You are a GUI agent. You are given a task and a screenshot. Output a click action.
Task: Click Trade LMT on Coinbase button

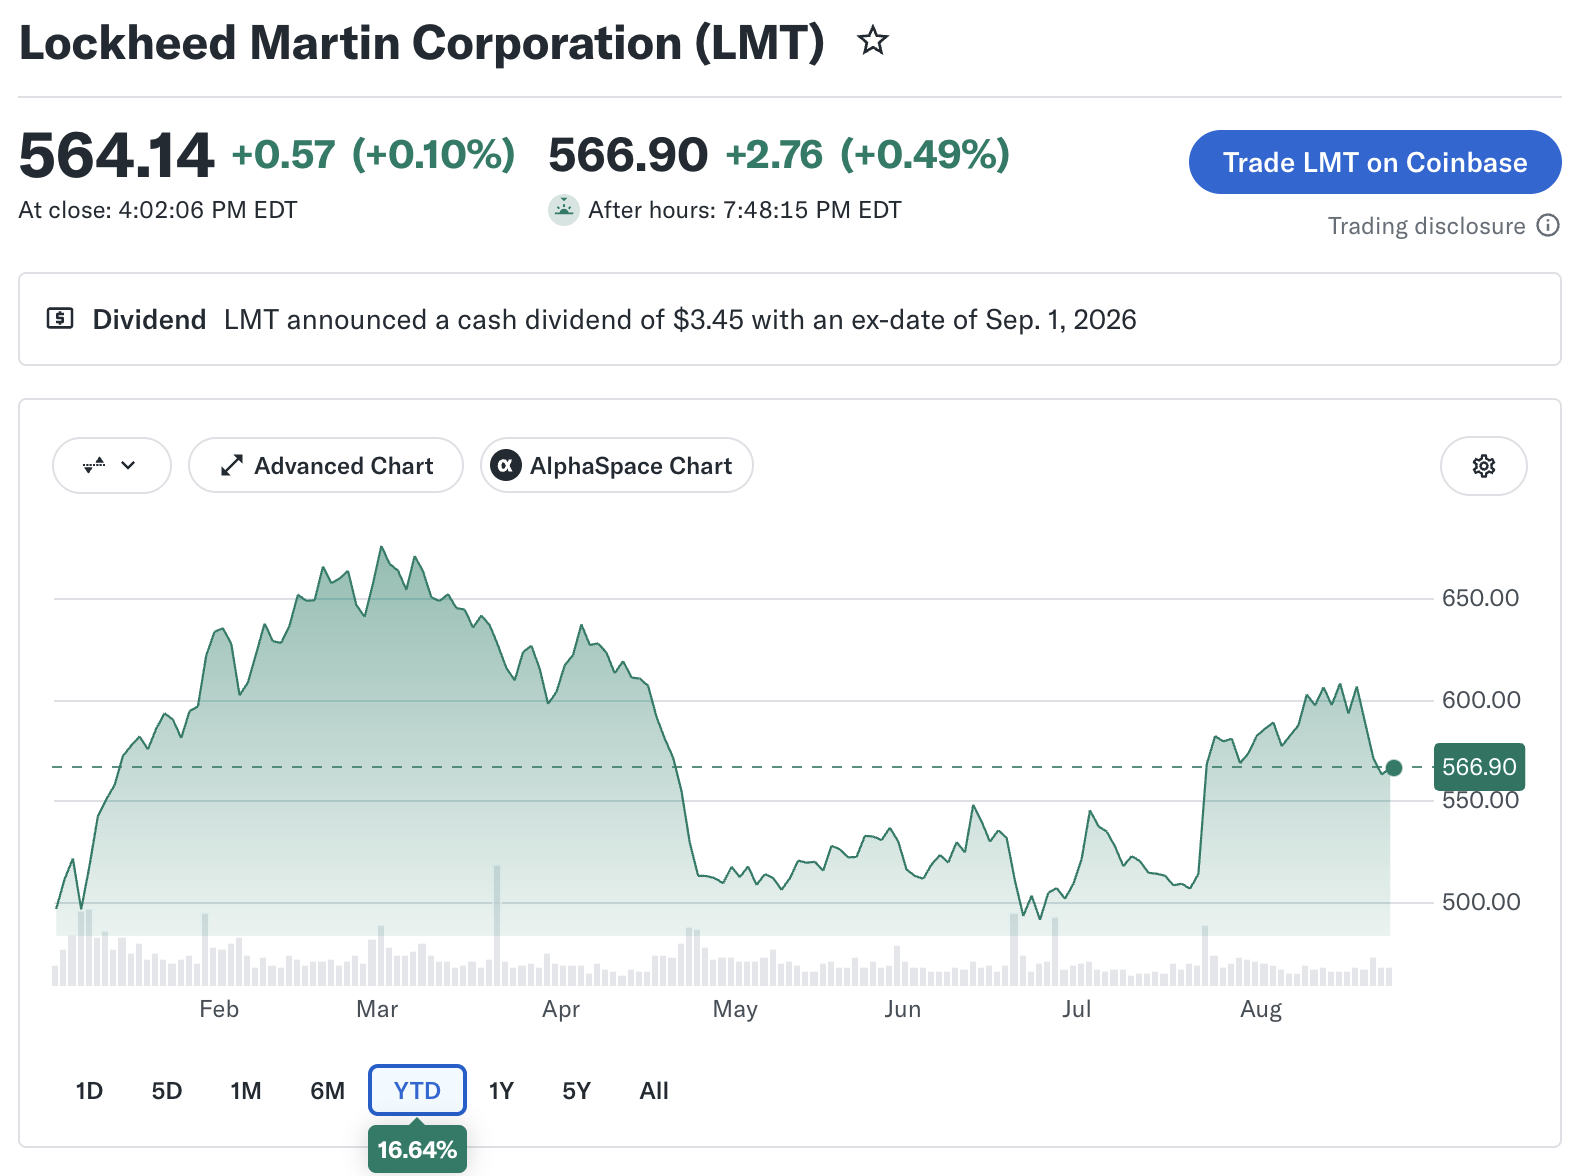click(1375, 162)
